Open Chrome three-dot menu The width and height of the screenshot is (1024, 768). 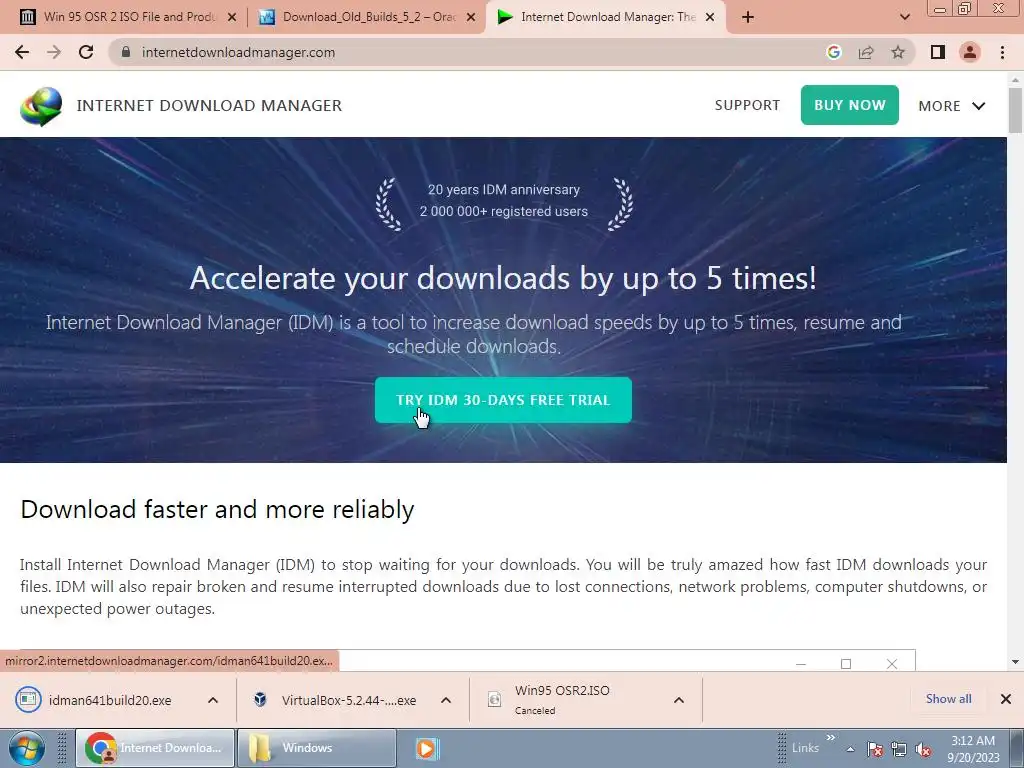[x=1002, y=52]
